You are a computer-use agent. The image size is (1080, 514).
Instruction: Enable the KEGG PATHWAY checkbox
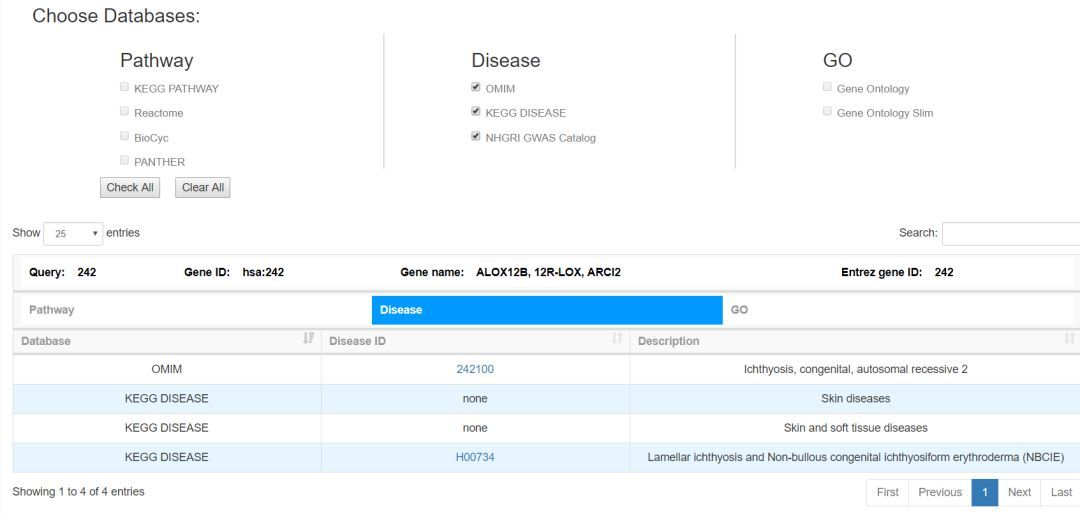point(125,88)
